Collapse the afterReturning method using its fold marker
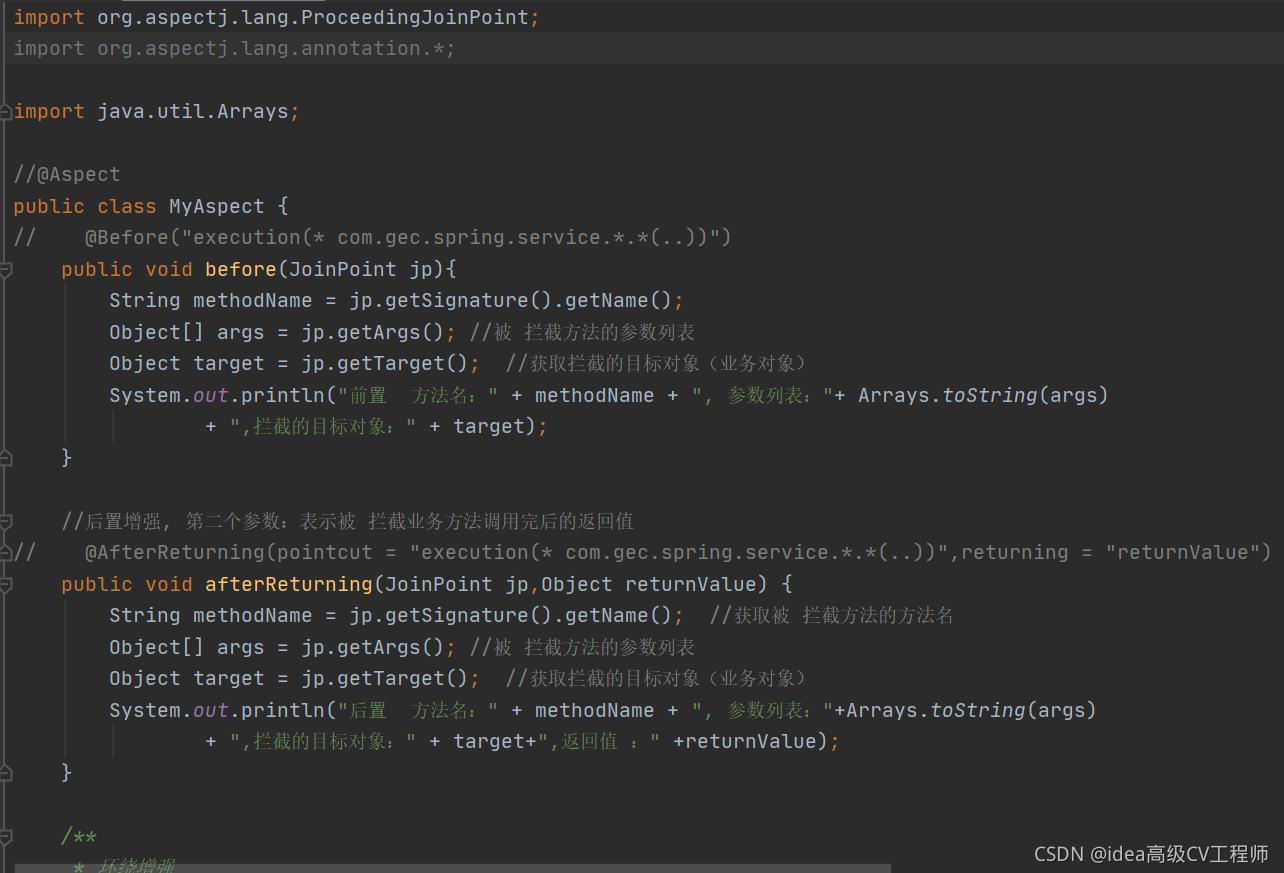The image size is (1284, 873). 5,585
